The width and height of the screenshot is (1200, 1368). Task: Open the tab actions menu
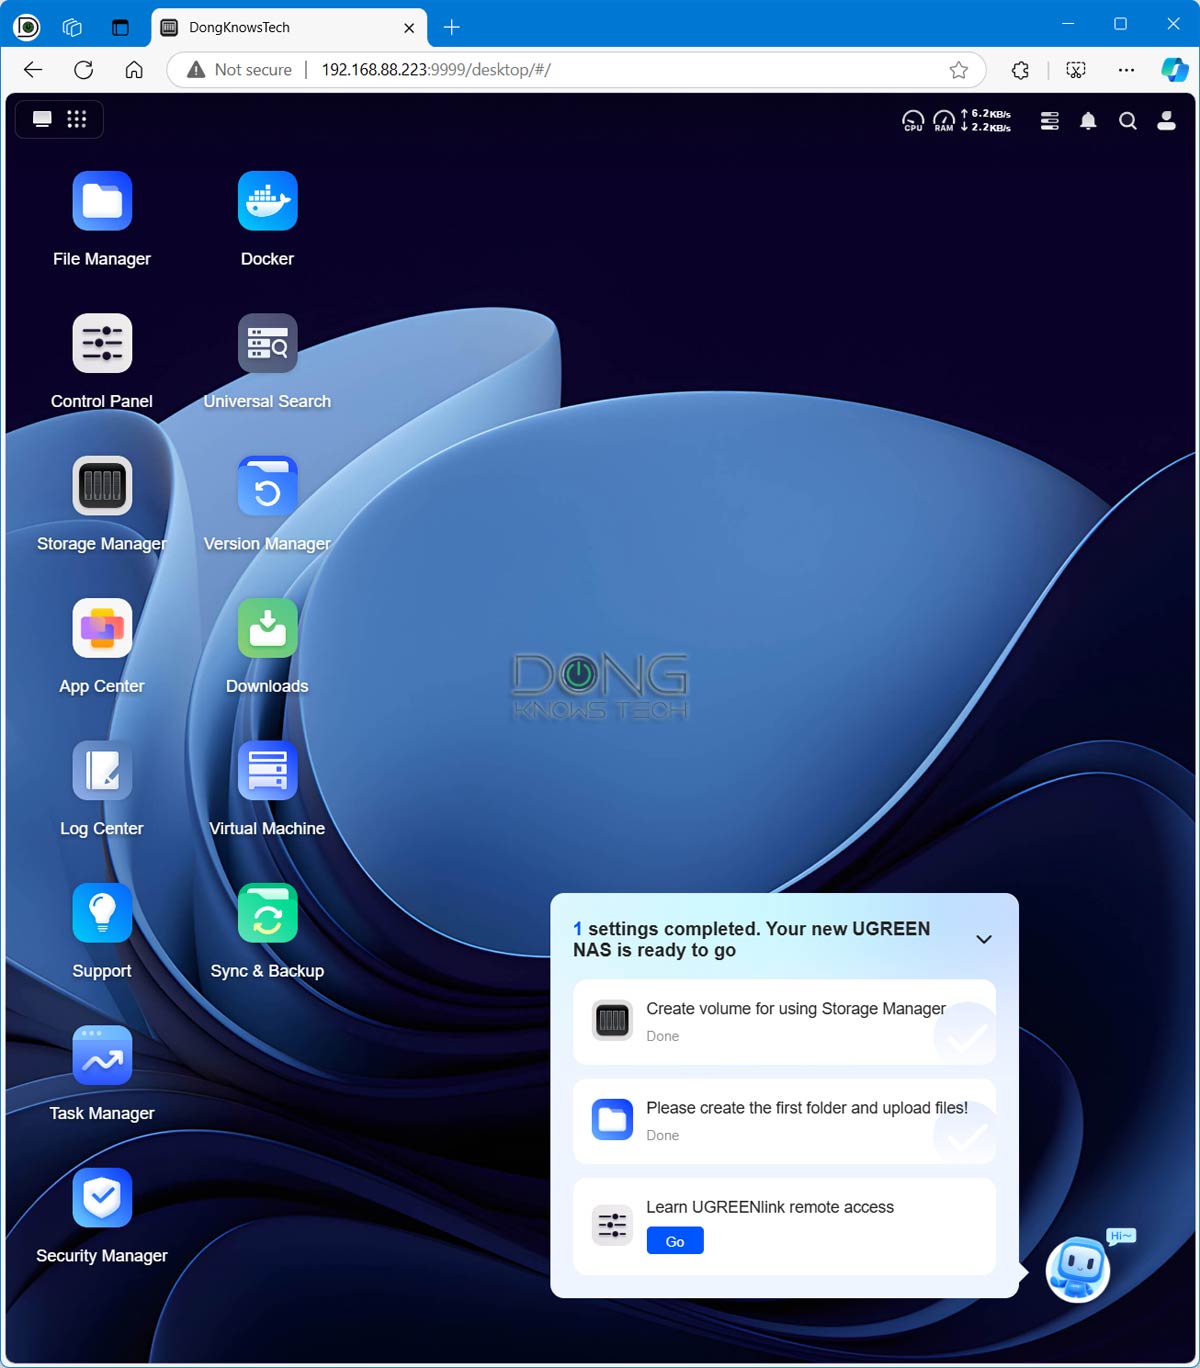click(120, 27)
